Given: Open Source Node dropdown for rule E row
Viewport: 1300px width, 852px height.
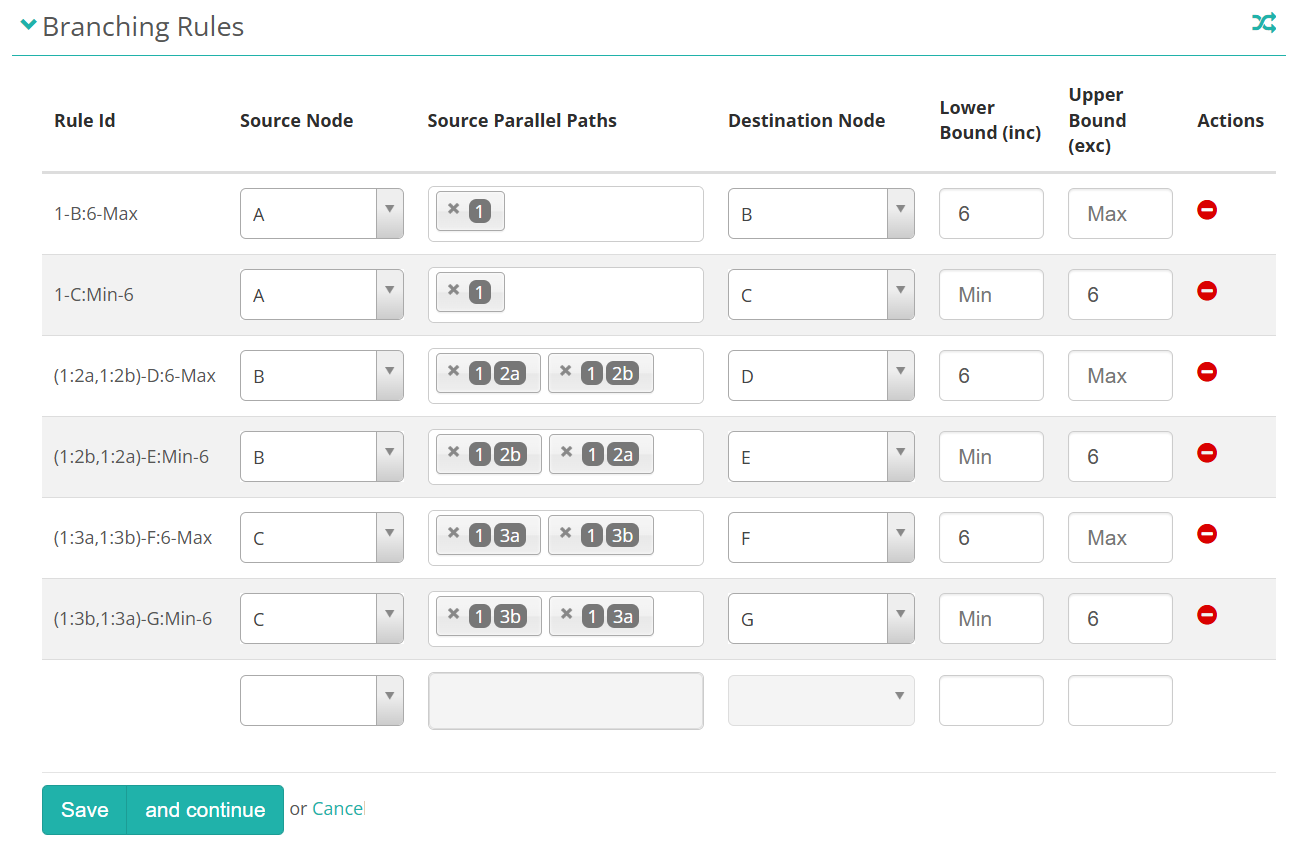Looking at the screenshot, I should [x=322, y=457].
